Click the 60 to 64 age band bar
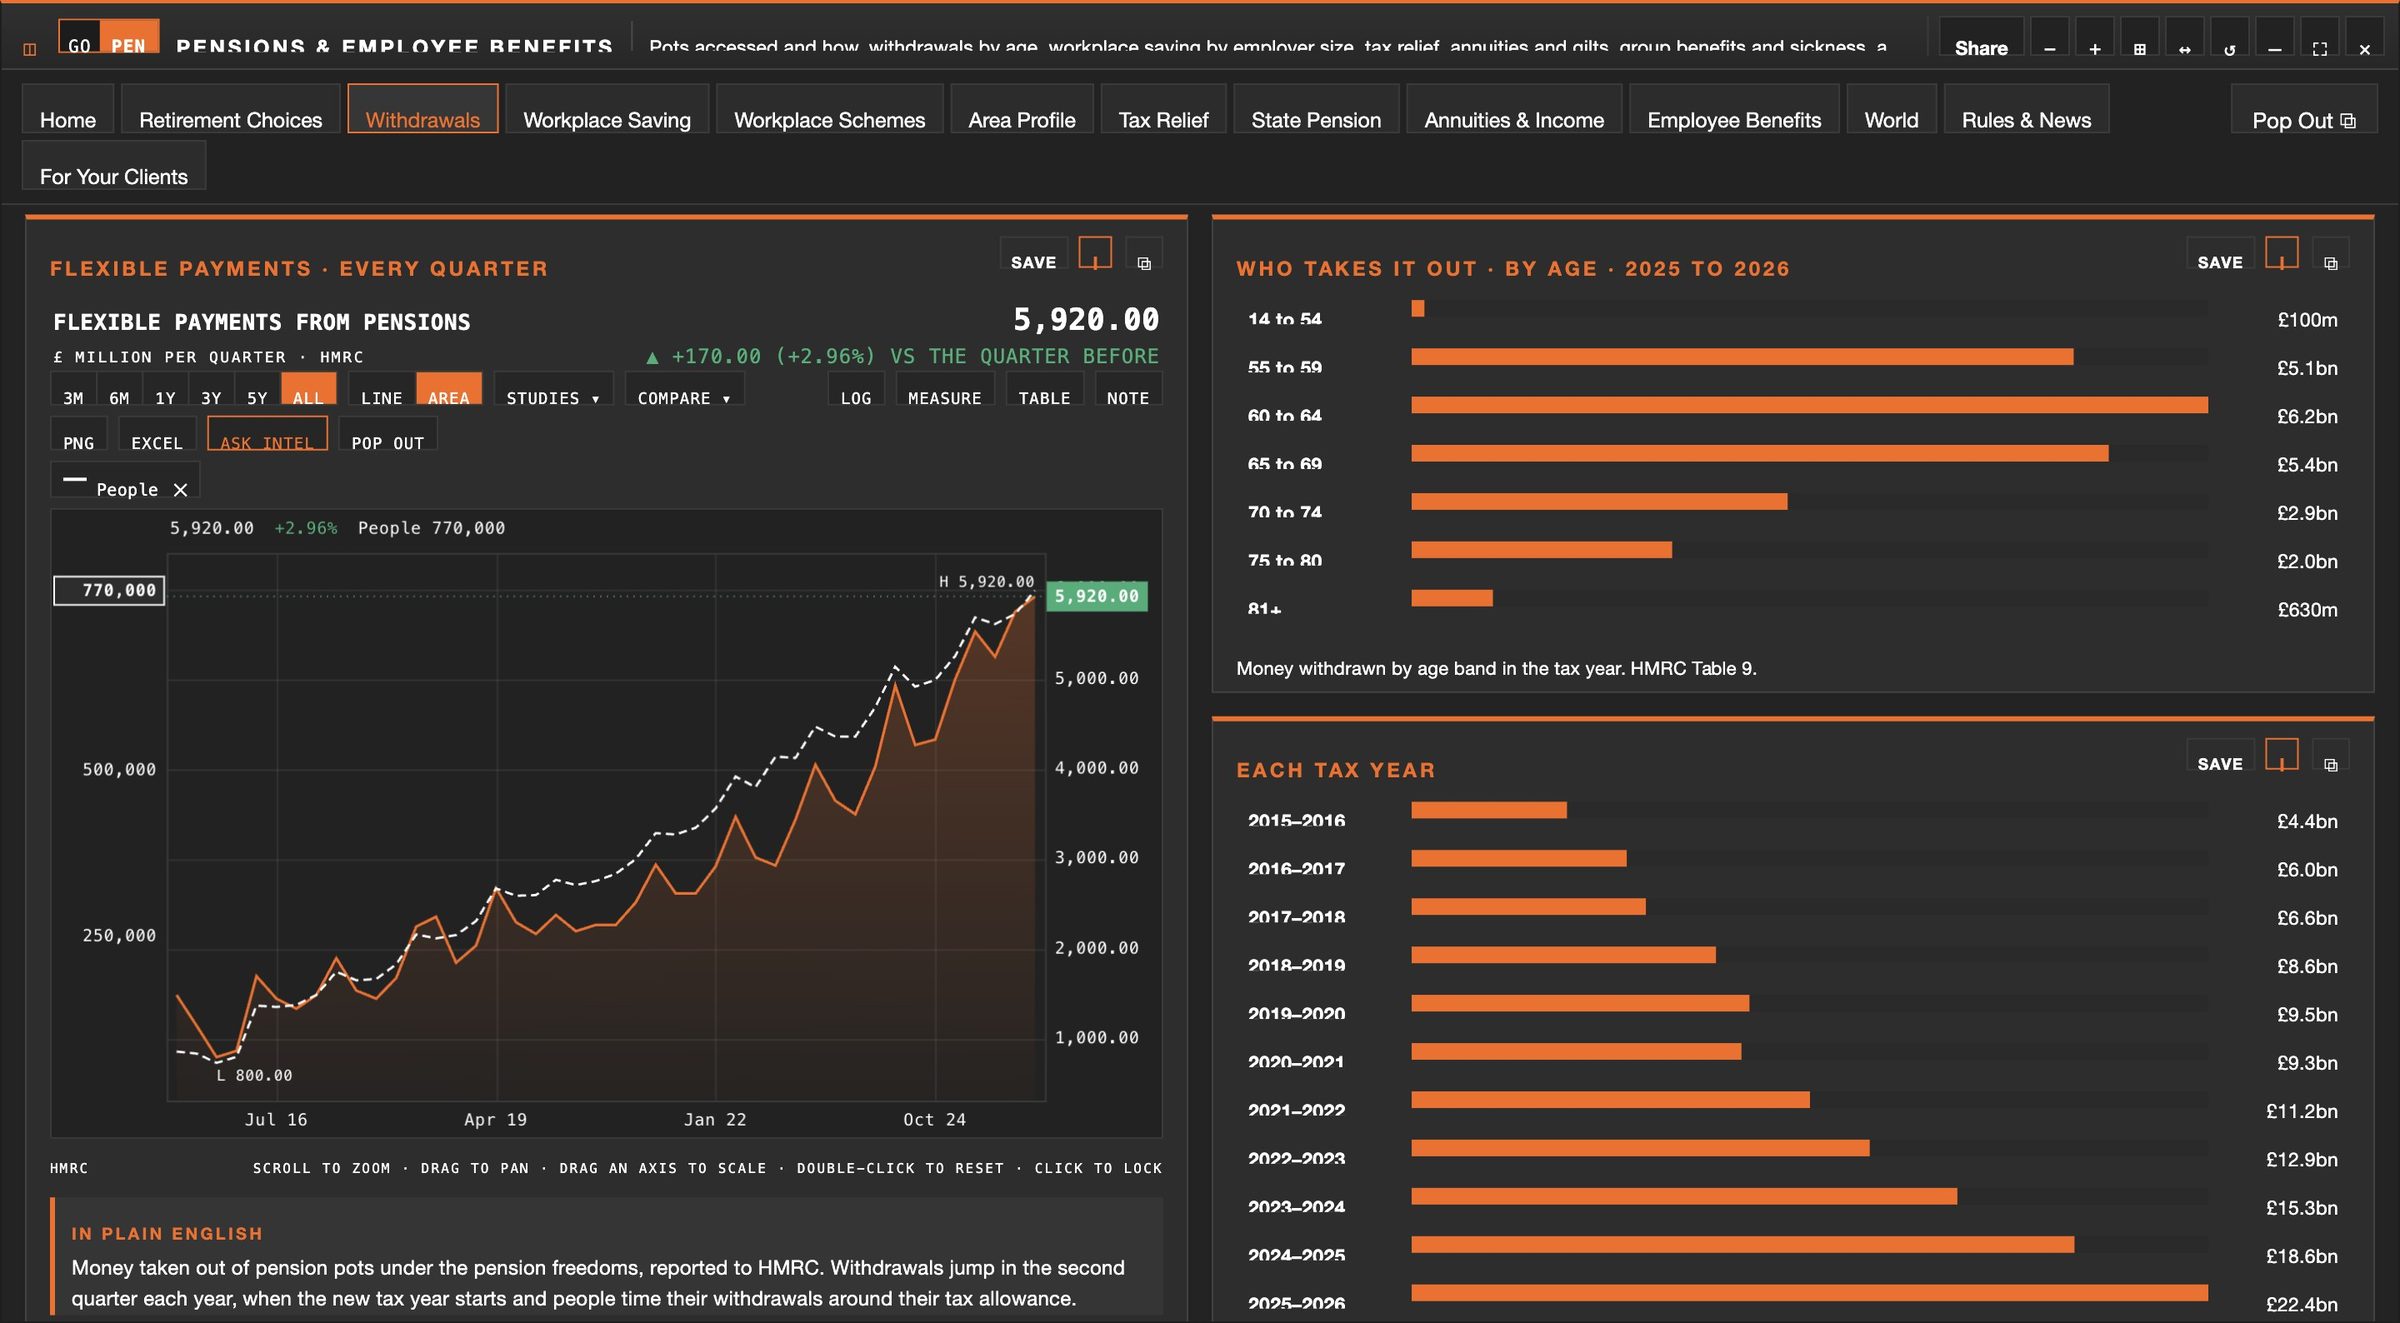 point(1808,405)
